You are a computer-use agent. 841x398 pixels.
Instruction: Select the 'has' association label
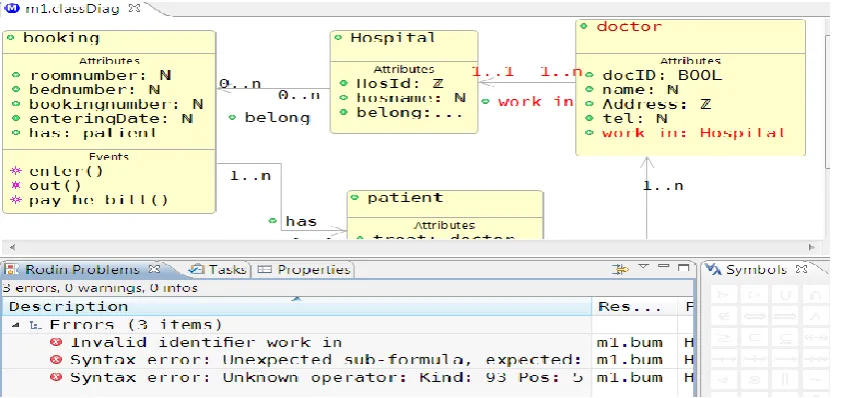click(301, 222)
